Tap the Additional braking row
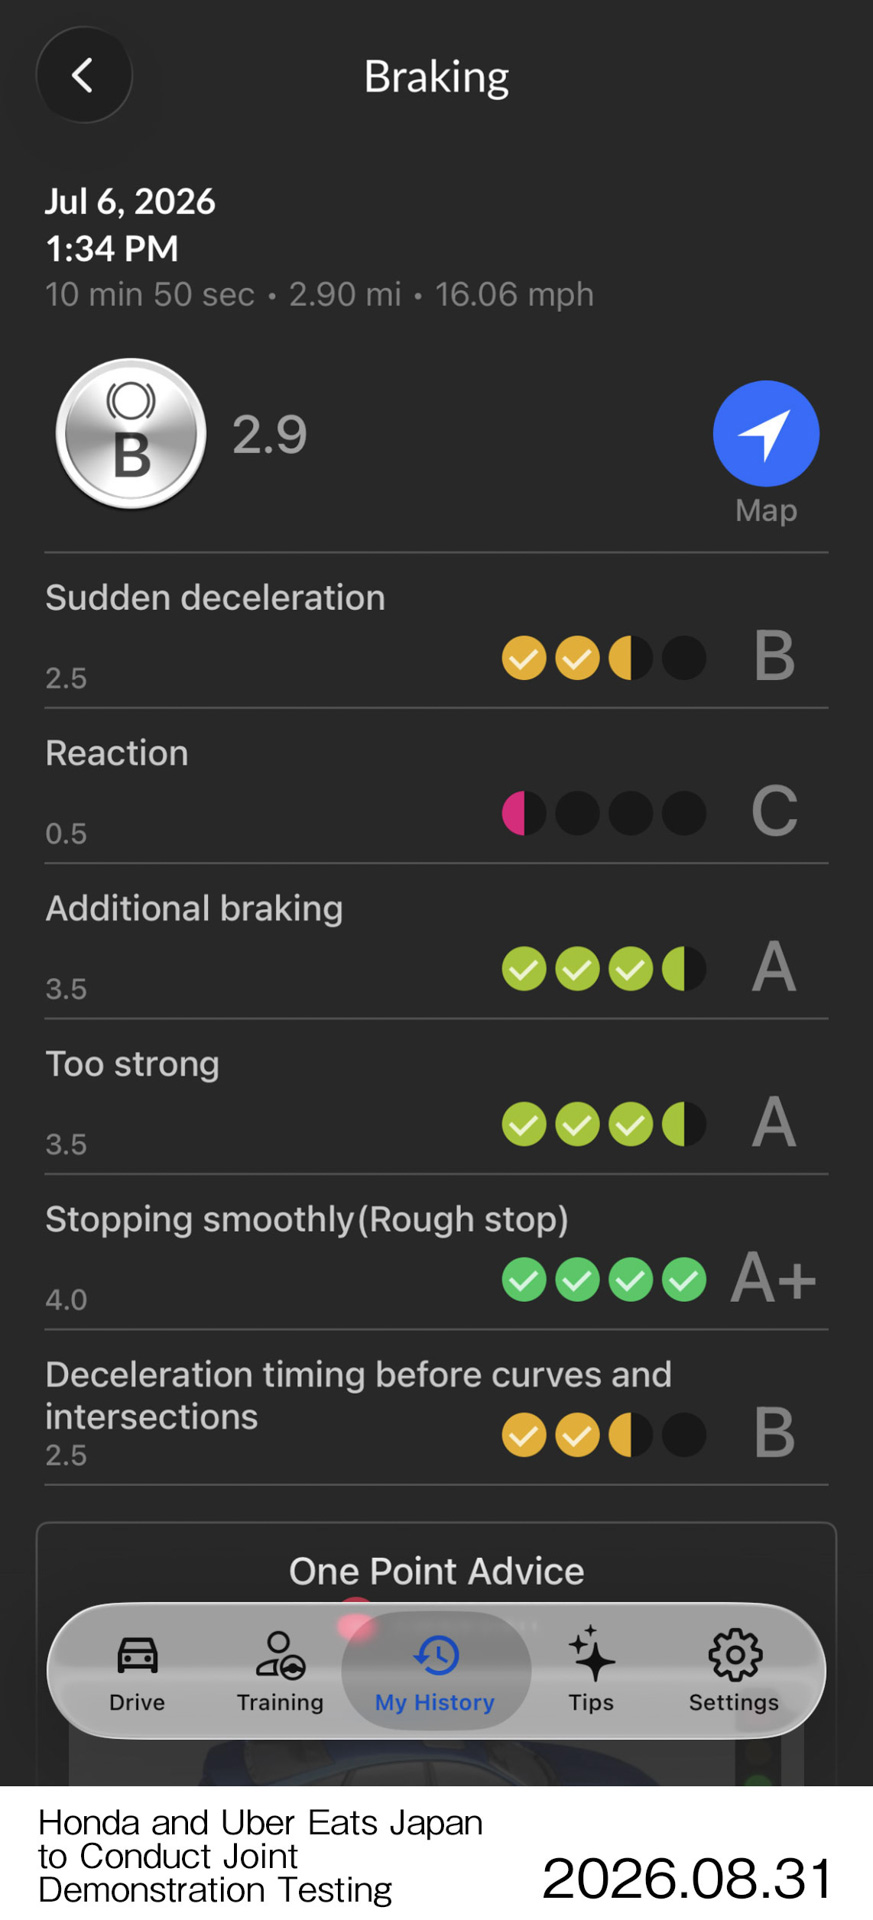The height and width of the screenshot is (1920, 873). pos(436,942)
